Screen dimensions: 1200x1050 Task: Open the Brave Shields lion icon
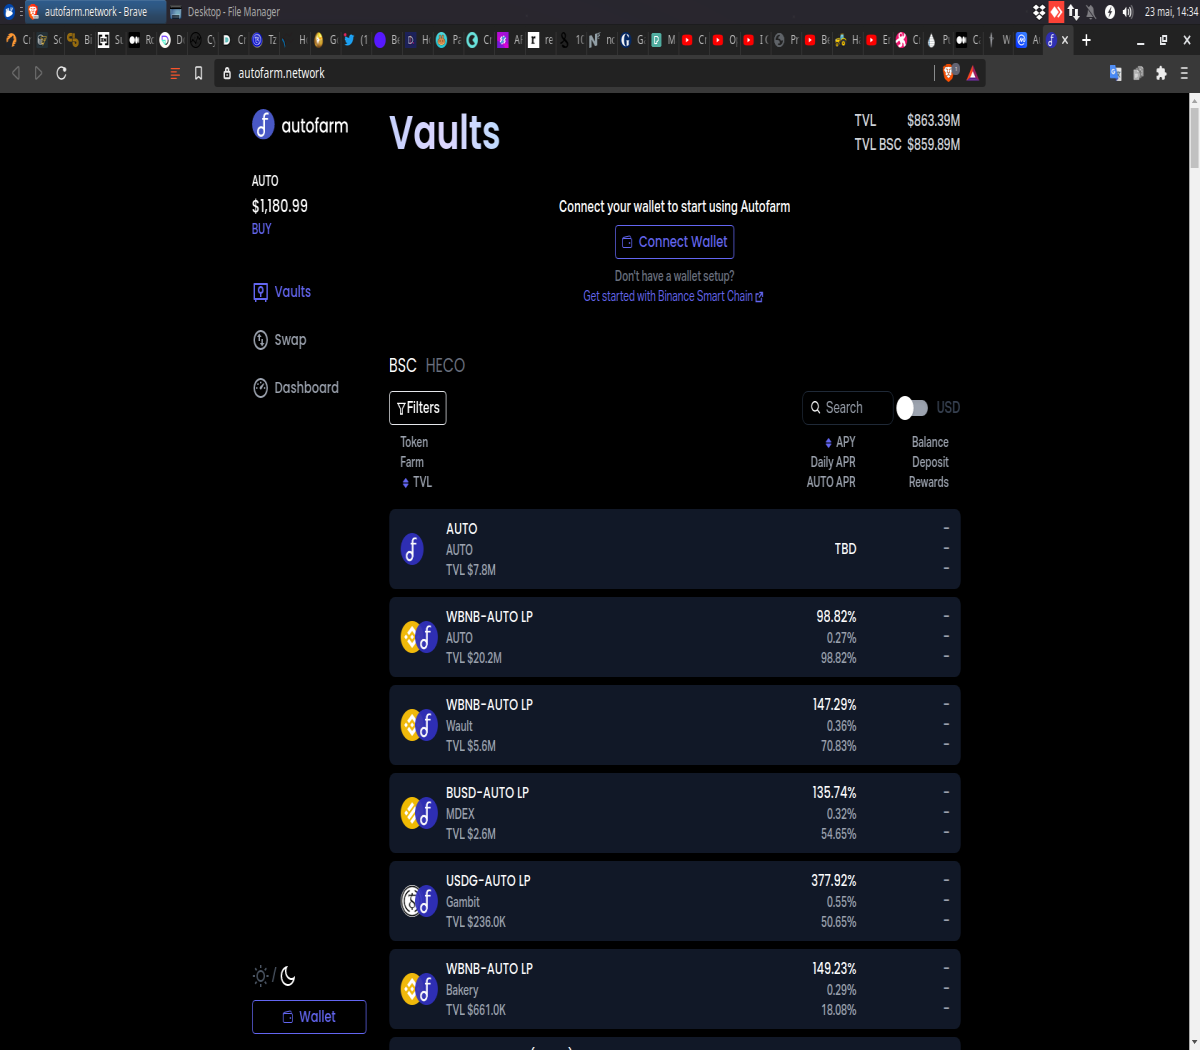951,72
